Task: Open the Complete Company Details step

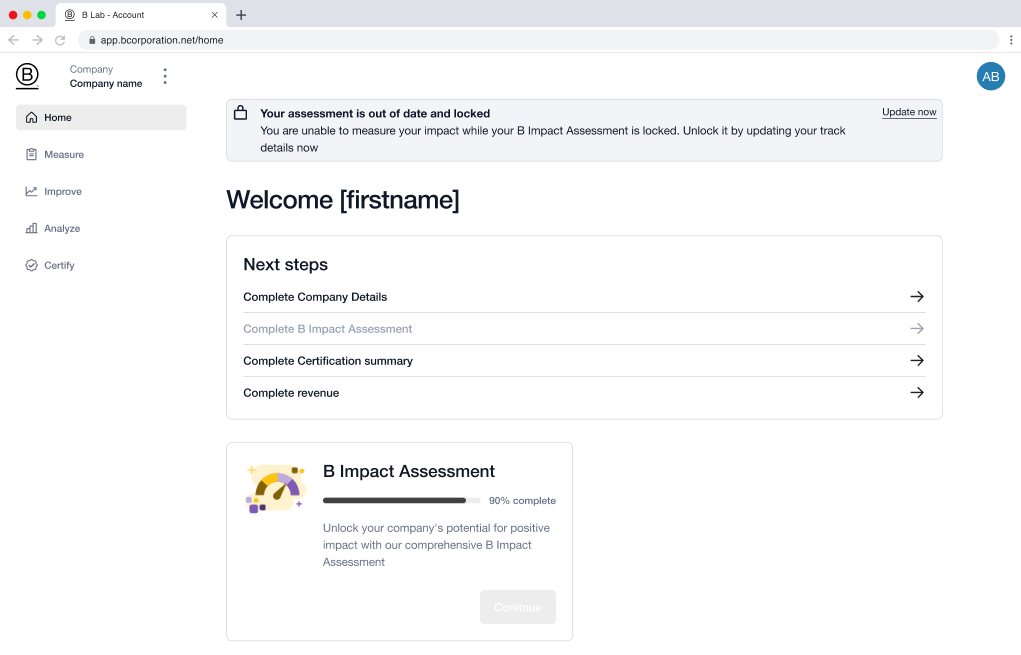Action: point(584,297)
